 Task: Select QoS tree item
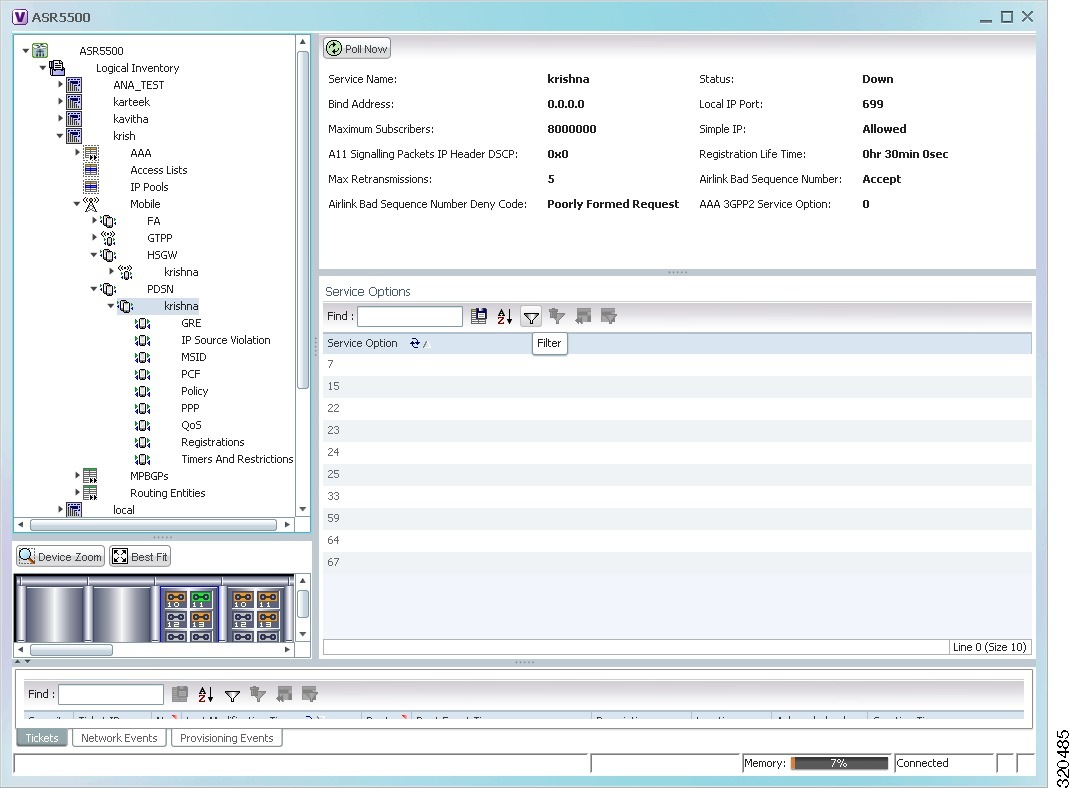tap(191, 425)
